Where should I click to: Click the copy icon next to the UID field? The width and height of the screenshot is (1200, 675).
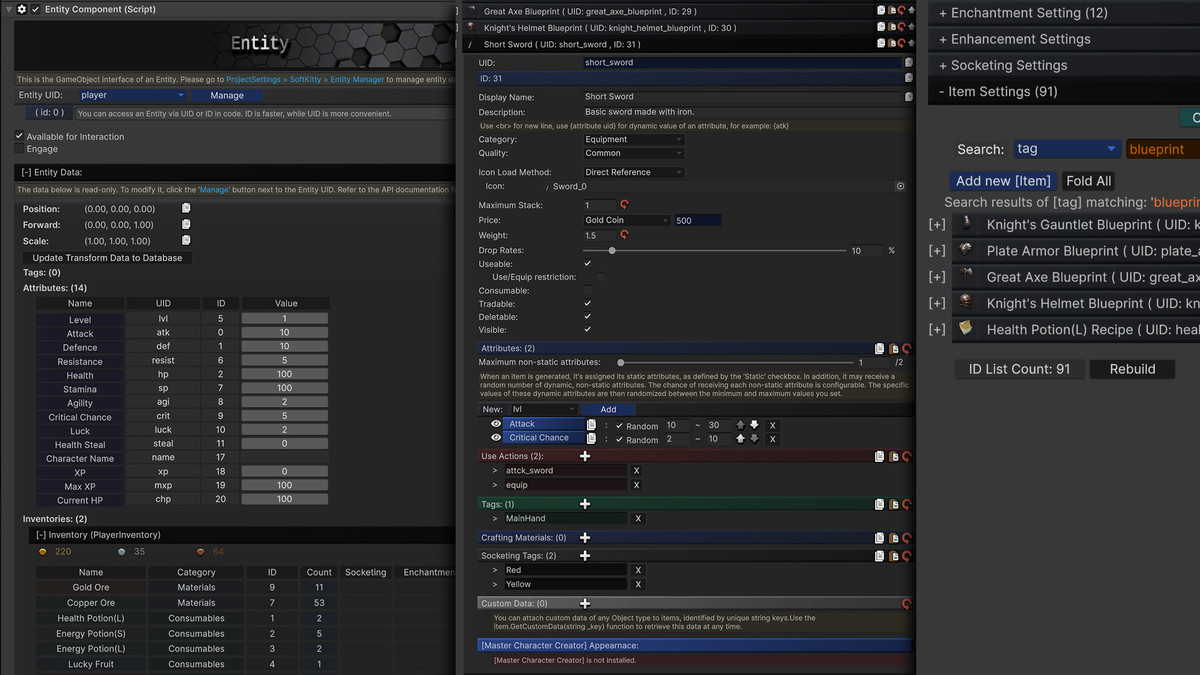[x=907, y=62]
